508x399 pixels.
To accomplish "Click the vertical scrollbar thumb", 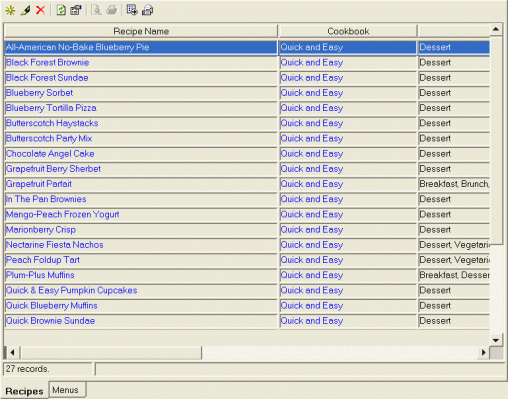I will [x=496, y=140].
